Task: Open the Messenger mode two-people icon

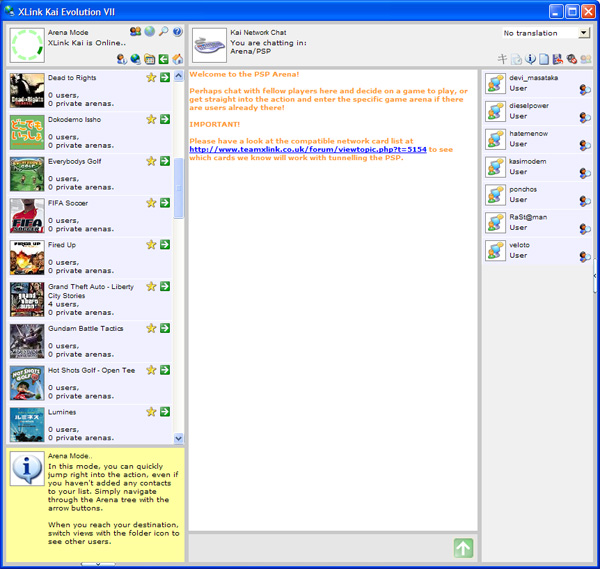Action: (x=135, y=31)
